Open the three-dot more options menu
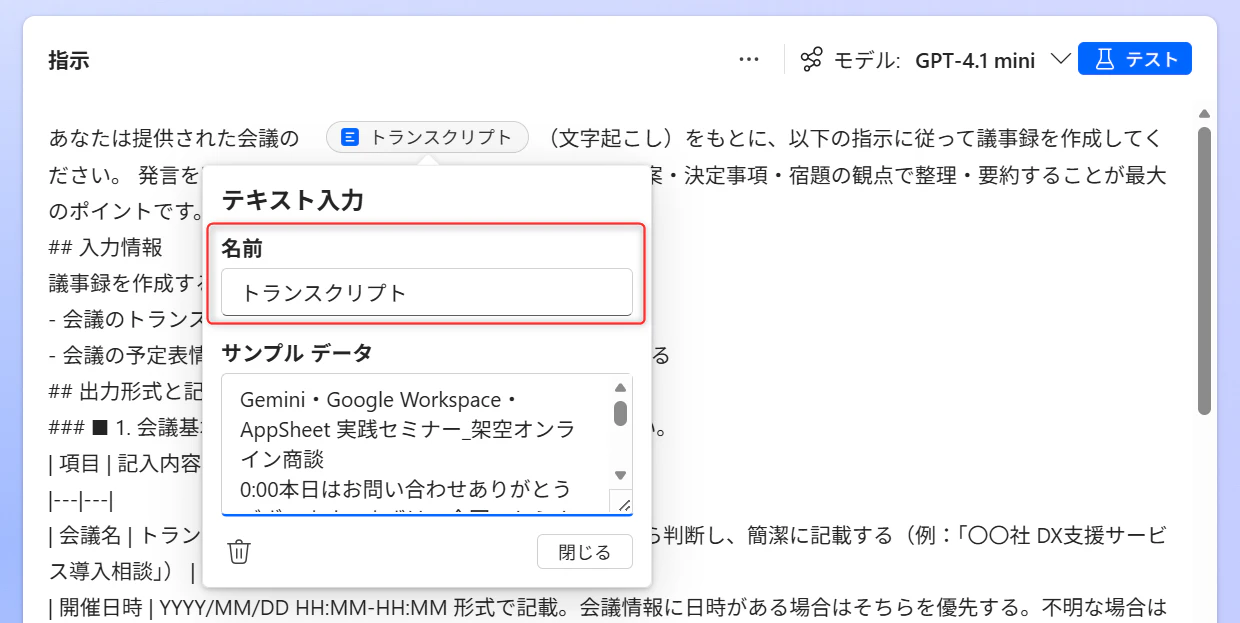The image size is (1240, 623). click(x=749, y=60)
